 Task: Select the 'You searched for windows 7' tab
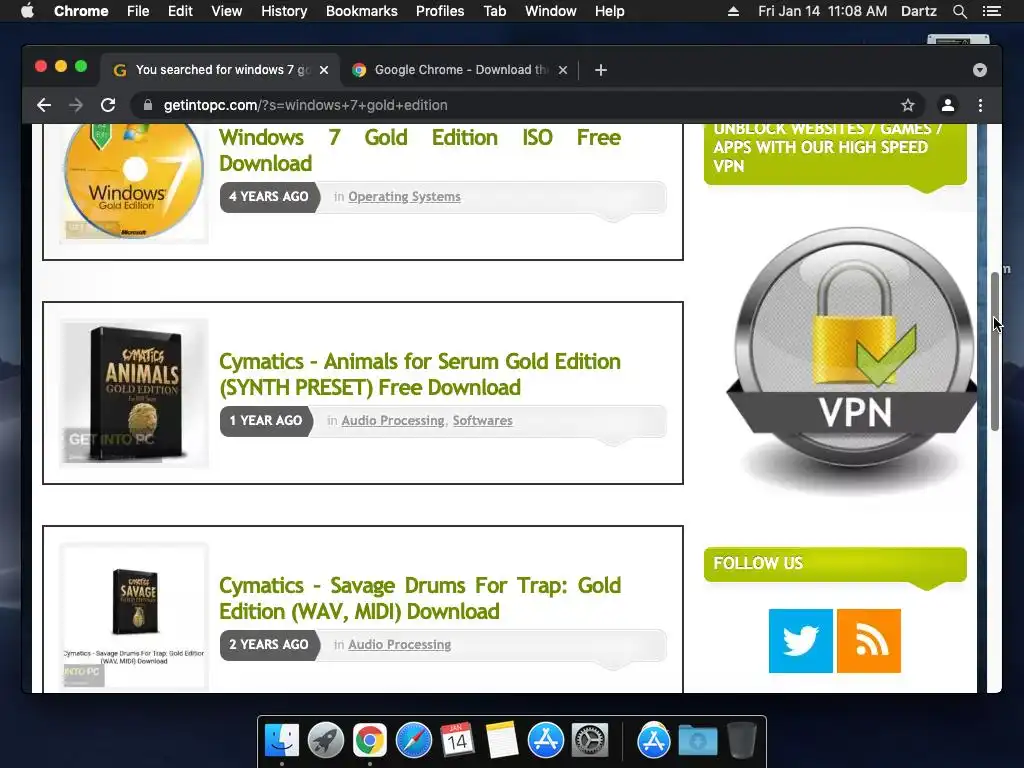[221, 70]
